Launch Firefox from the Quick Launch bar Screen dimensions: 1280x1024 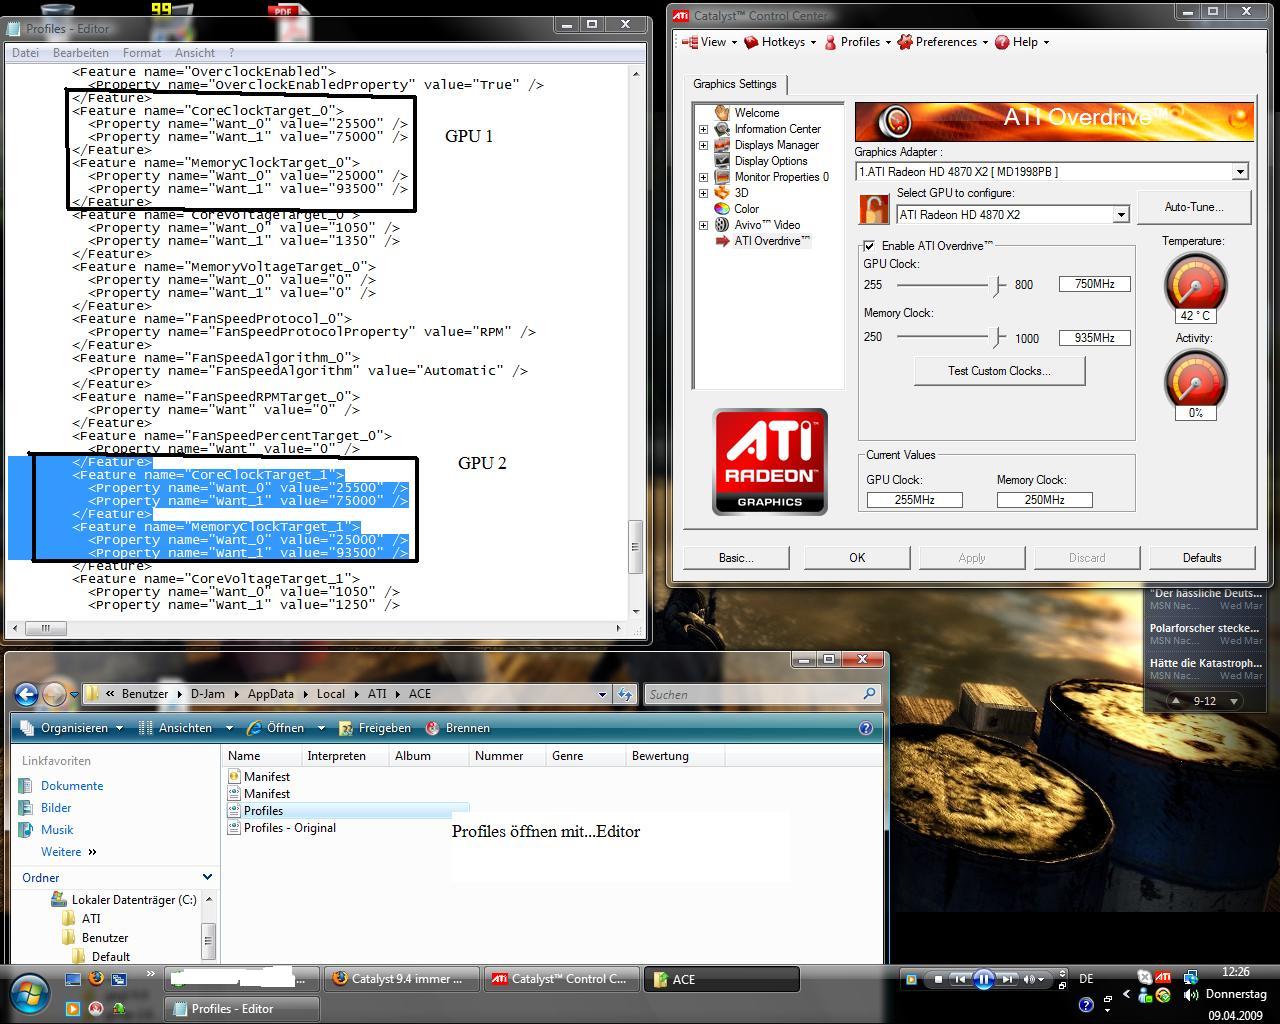pos(96,979)
